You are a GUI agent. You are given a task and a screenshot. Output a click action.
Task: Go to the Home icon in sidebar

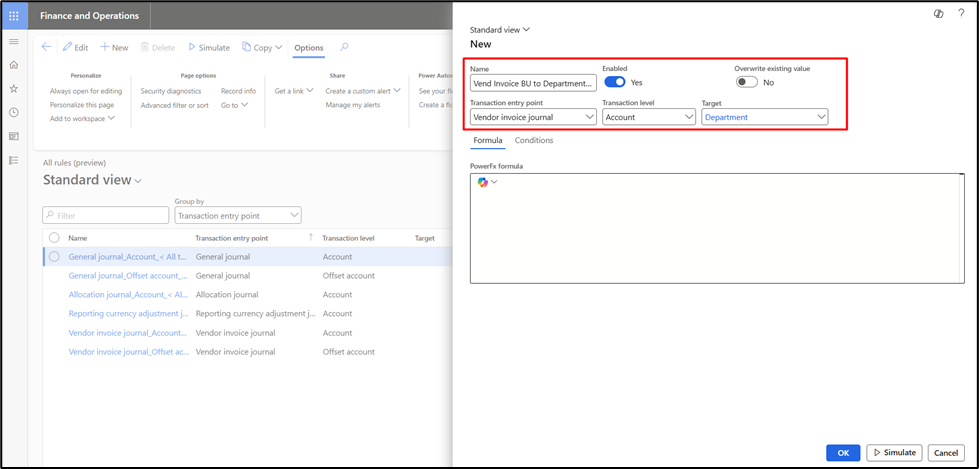click(x=14, y=65)
